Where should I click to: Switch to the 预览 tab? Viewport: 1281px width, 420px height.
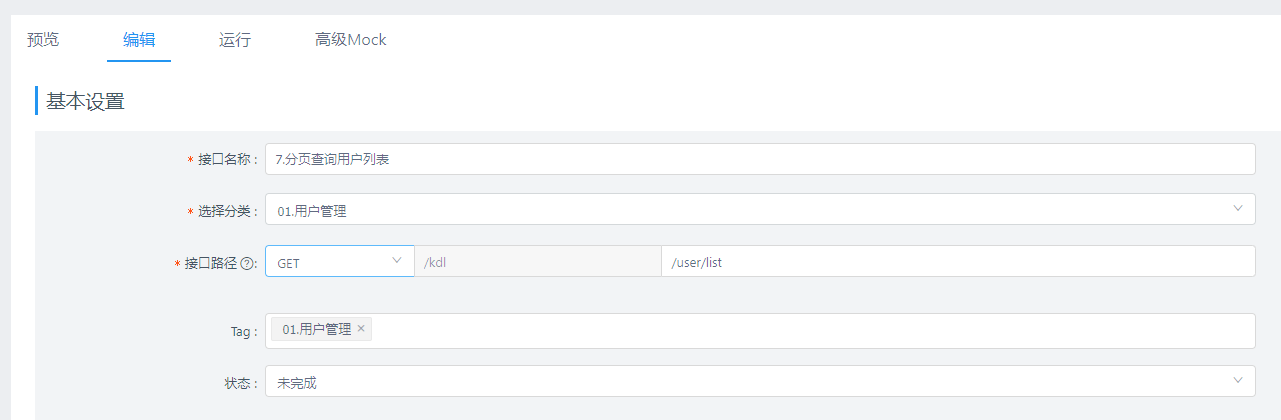tap(43, 40)
